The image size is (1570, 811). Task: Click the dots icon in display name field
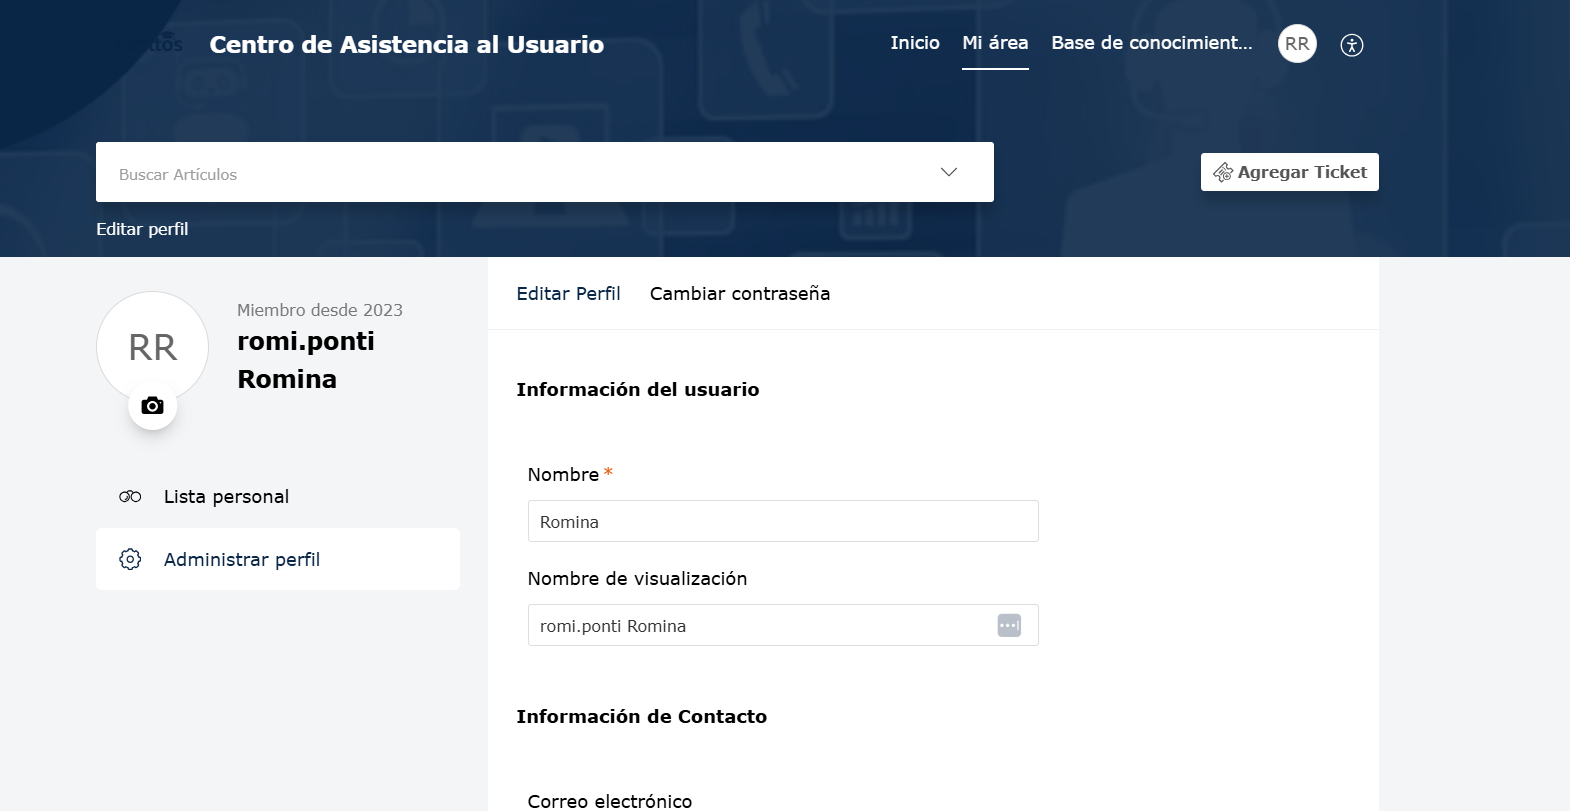[x=1009, y=625]
